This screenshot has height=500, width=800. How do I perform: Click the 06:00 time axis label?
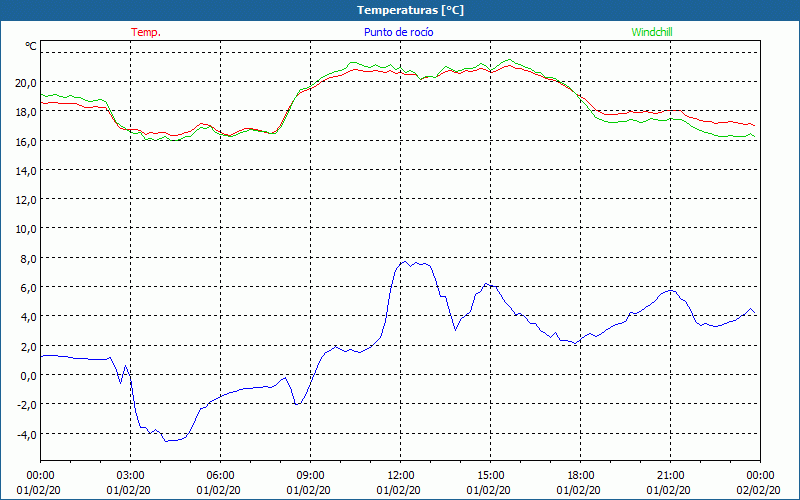point(220,476)
